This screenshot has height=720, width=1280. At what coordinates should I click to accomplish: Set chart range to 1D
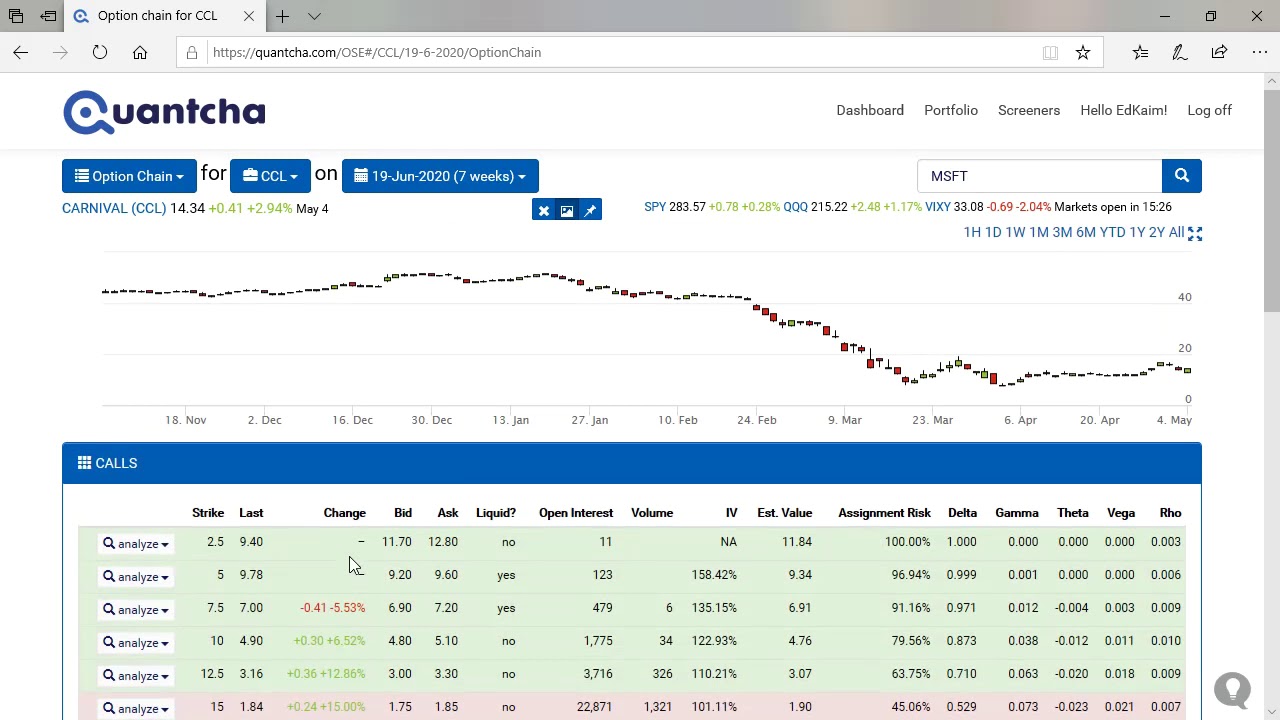click(993, 232)
